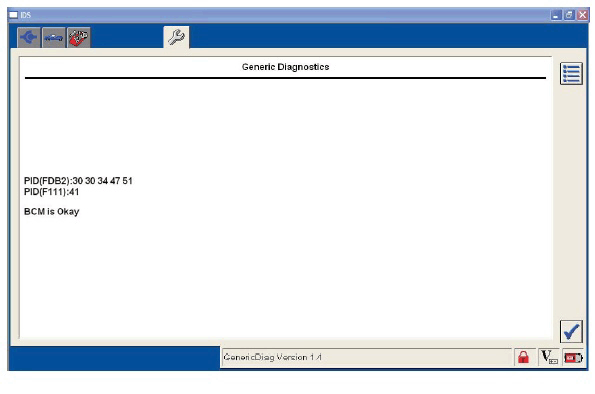Open the list menu icon
The image size is (595, 394).
(571, 74)
